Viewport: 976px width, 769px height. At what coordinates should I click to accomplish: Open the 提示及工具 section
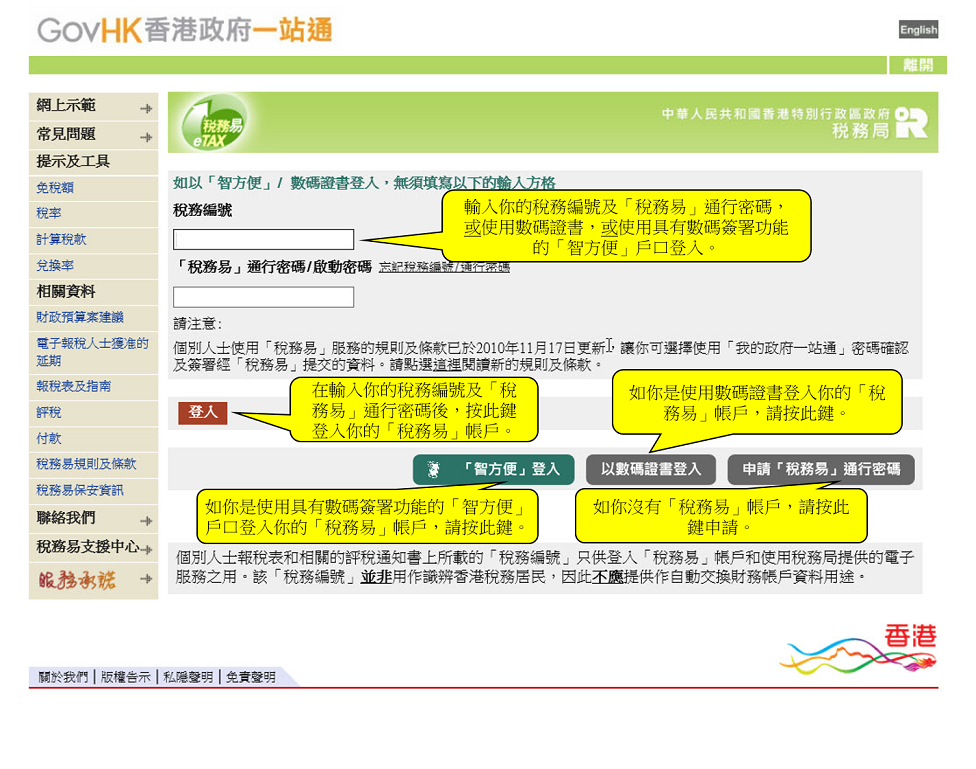(x=73, y=162)
